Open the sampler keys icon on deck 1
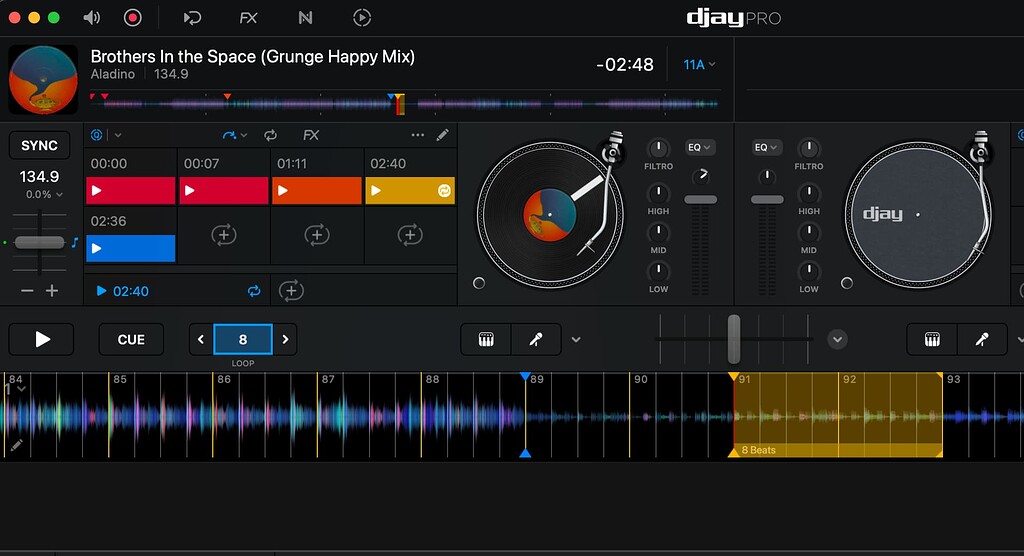This screenshot has height=556, width=1024. click(x=486, y=339)
